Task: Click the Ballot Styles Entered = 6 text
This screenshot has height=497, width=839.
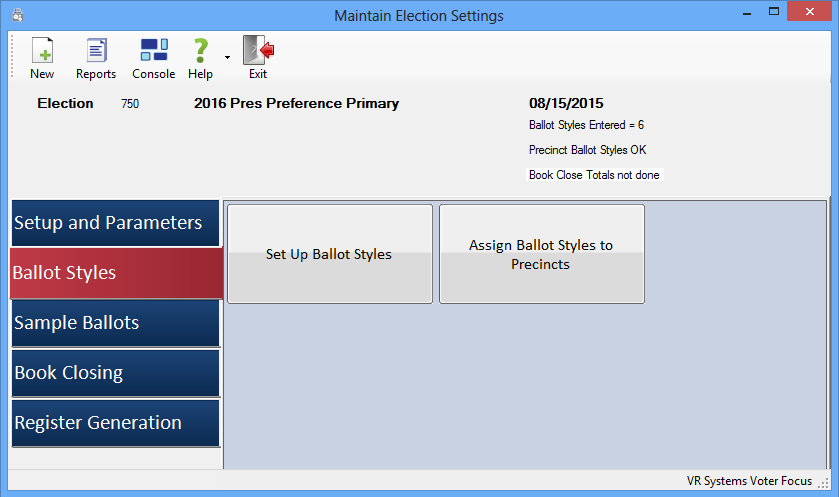Action: point(586,125)
